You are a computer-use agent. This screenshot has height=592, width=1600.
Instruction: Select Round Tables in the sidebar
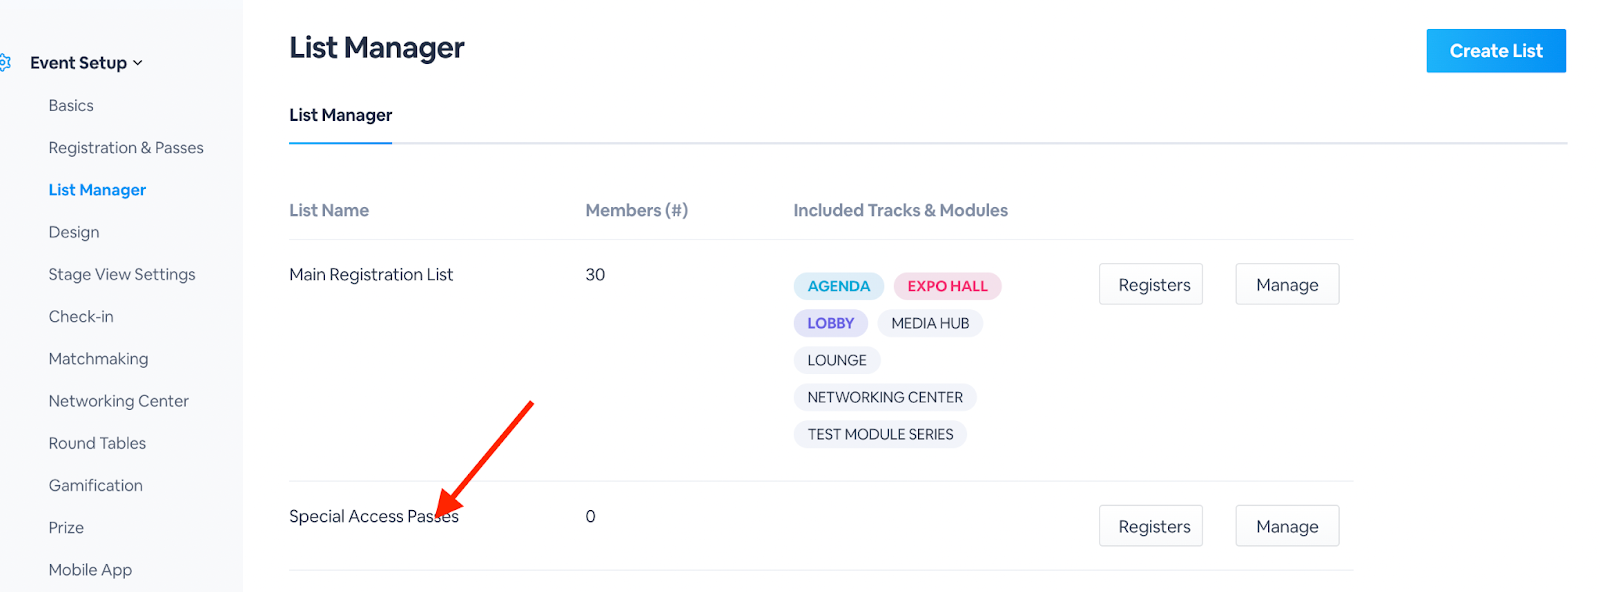click(x=97, y=443)
